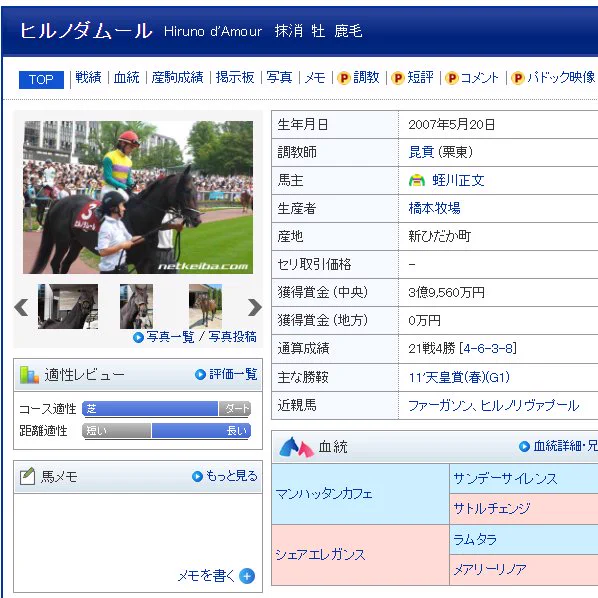The height and width of the screenshot is (598, 598).
Task: Open owner 蛭川正文 link
Action: (458, 180)
